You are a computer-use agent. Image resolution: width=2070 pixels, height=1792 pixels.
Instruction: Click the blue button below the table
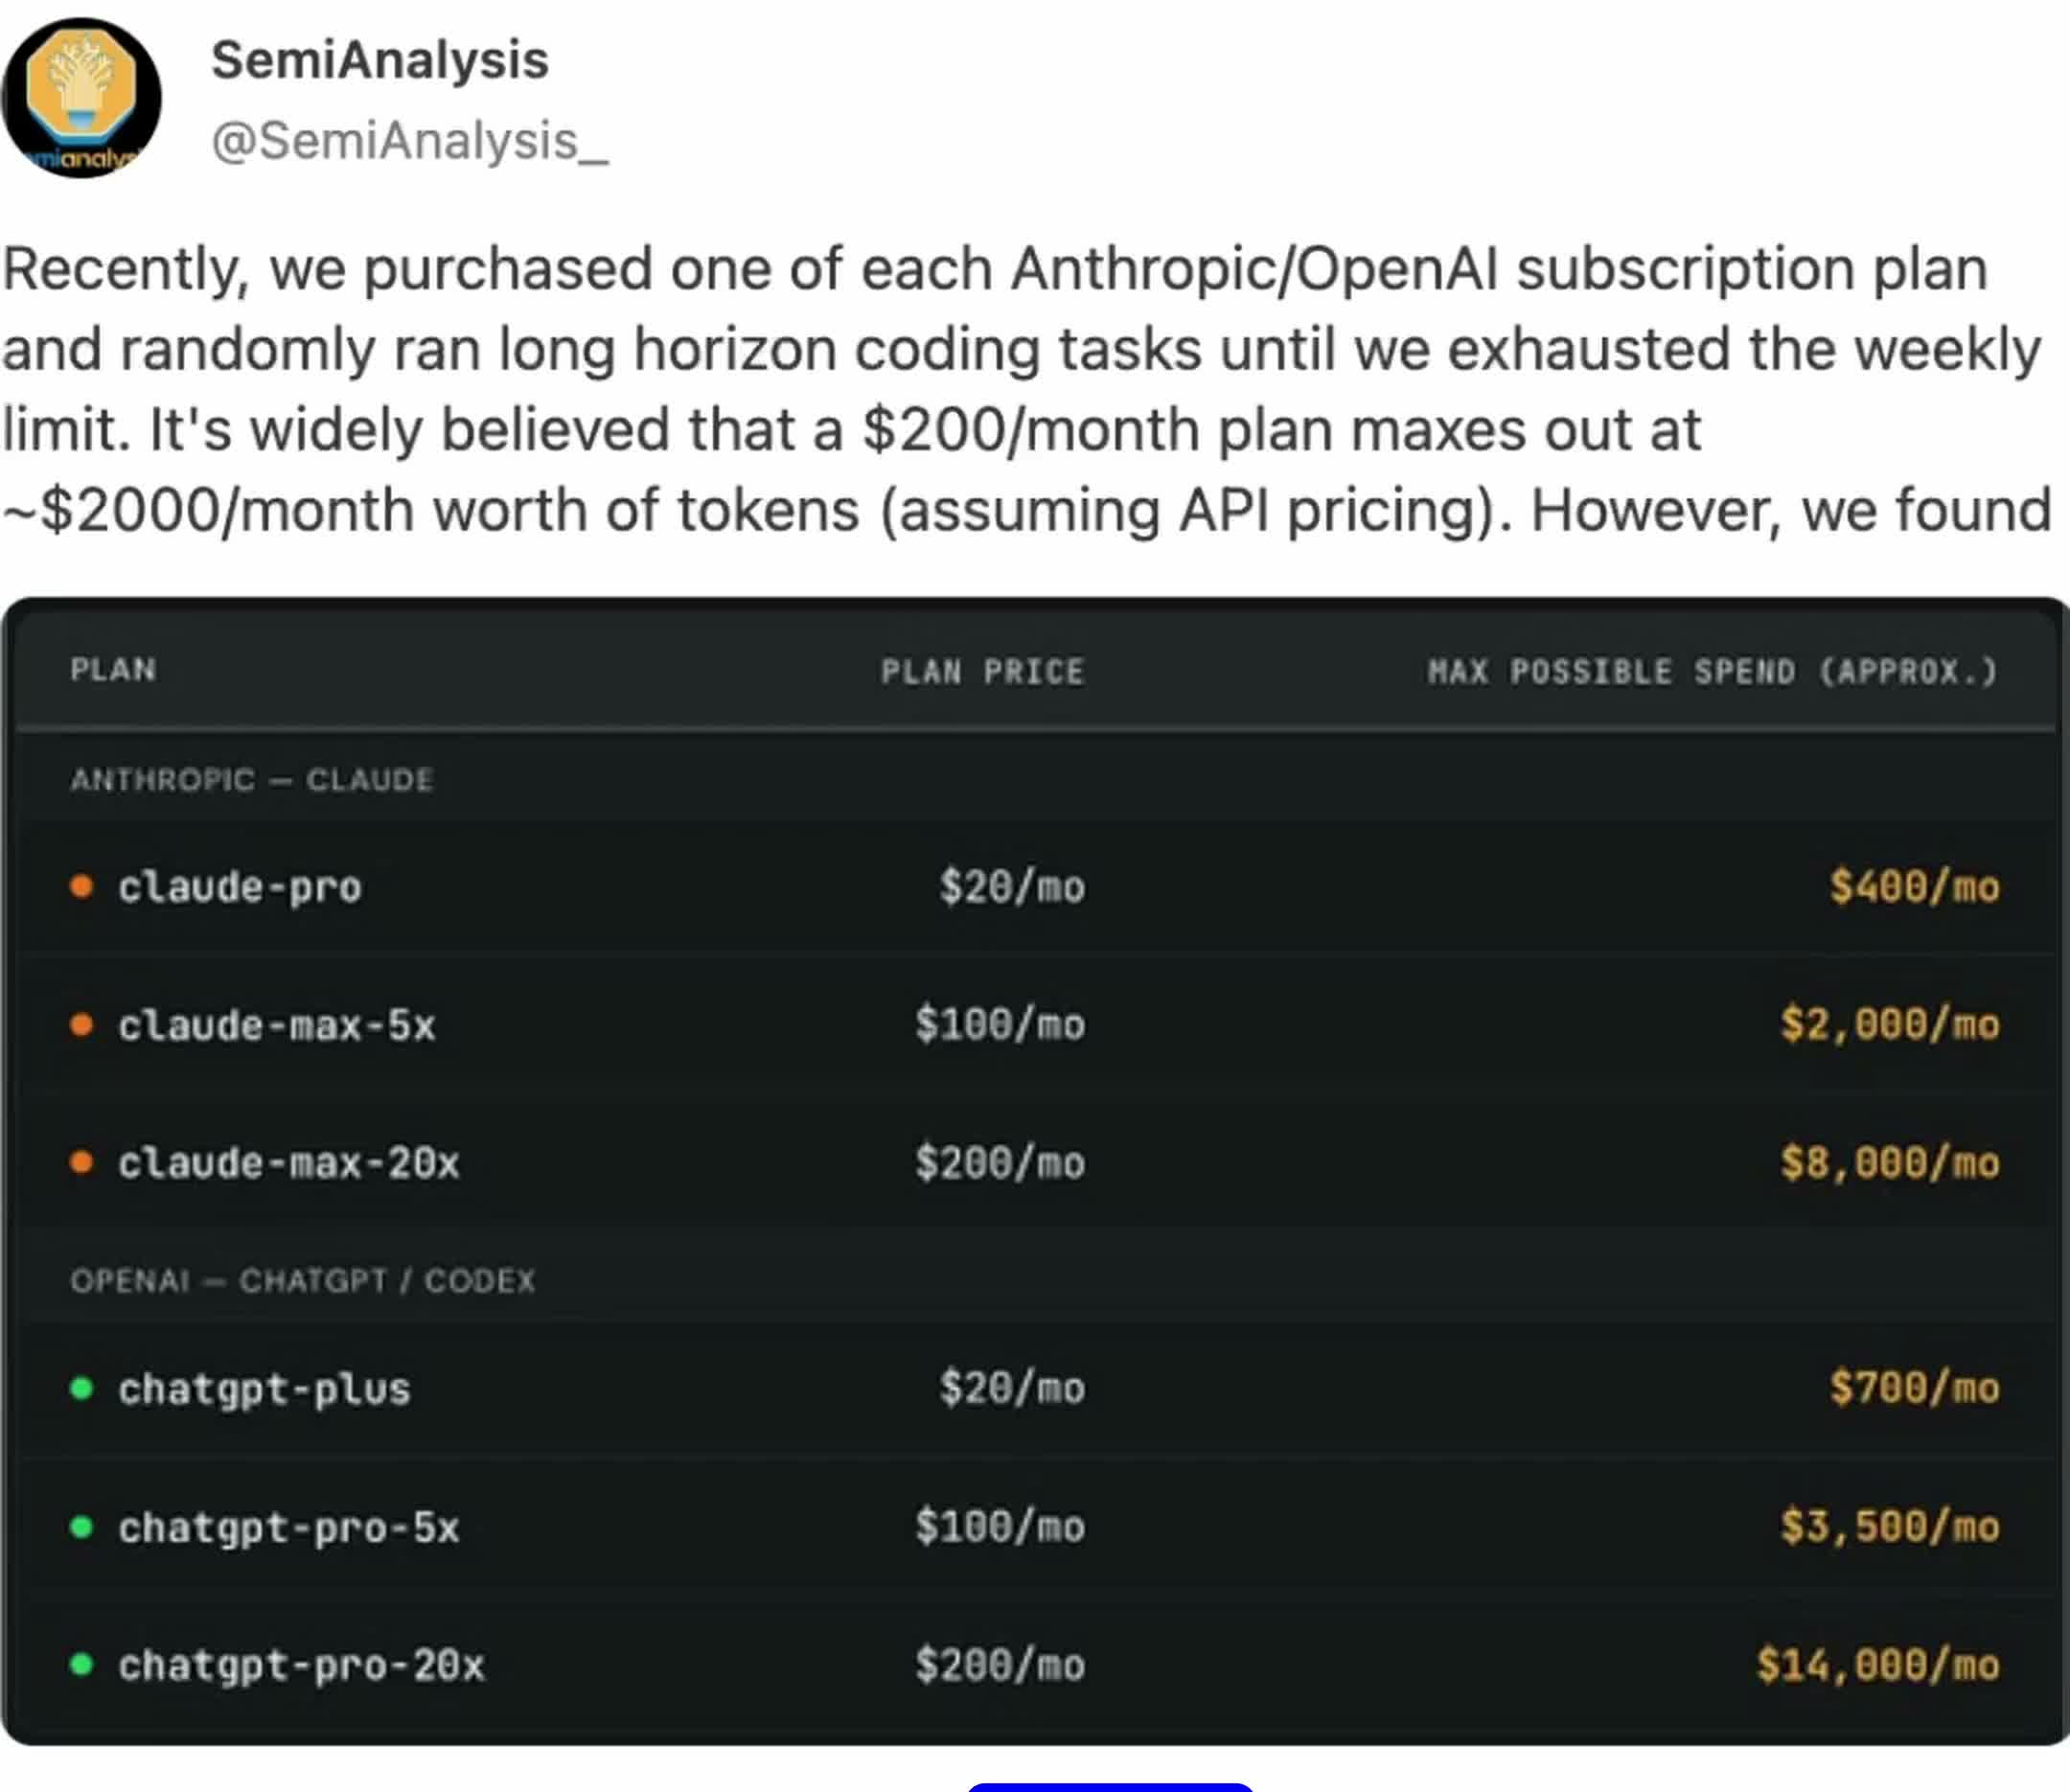click(x=1110, y=1785)
